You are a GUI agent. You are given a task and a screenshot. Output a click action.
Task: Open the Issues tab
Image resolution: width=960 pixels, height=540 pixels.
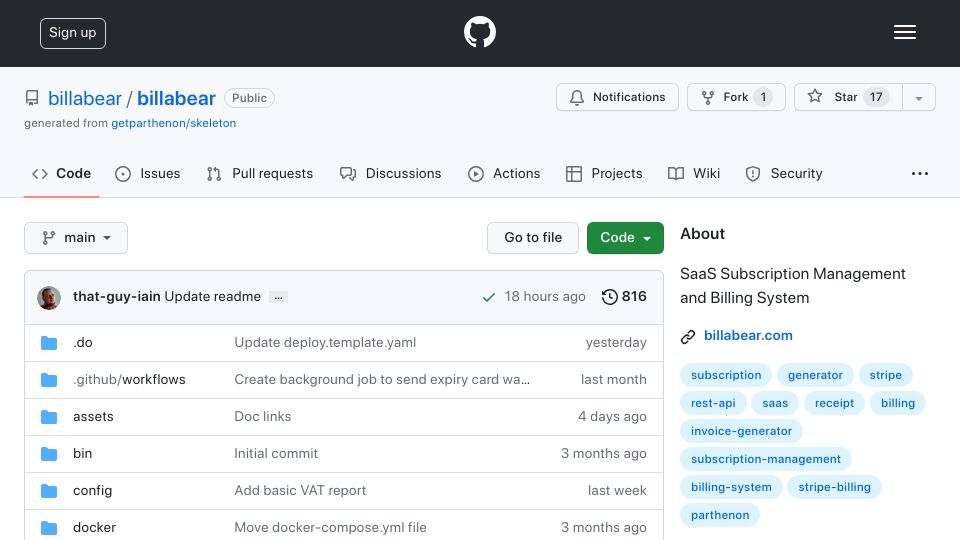[148, 174]
